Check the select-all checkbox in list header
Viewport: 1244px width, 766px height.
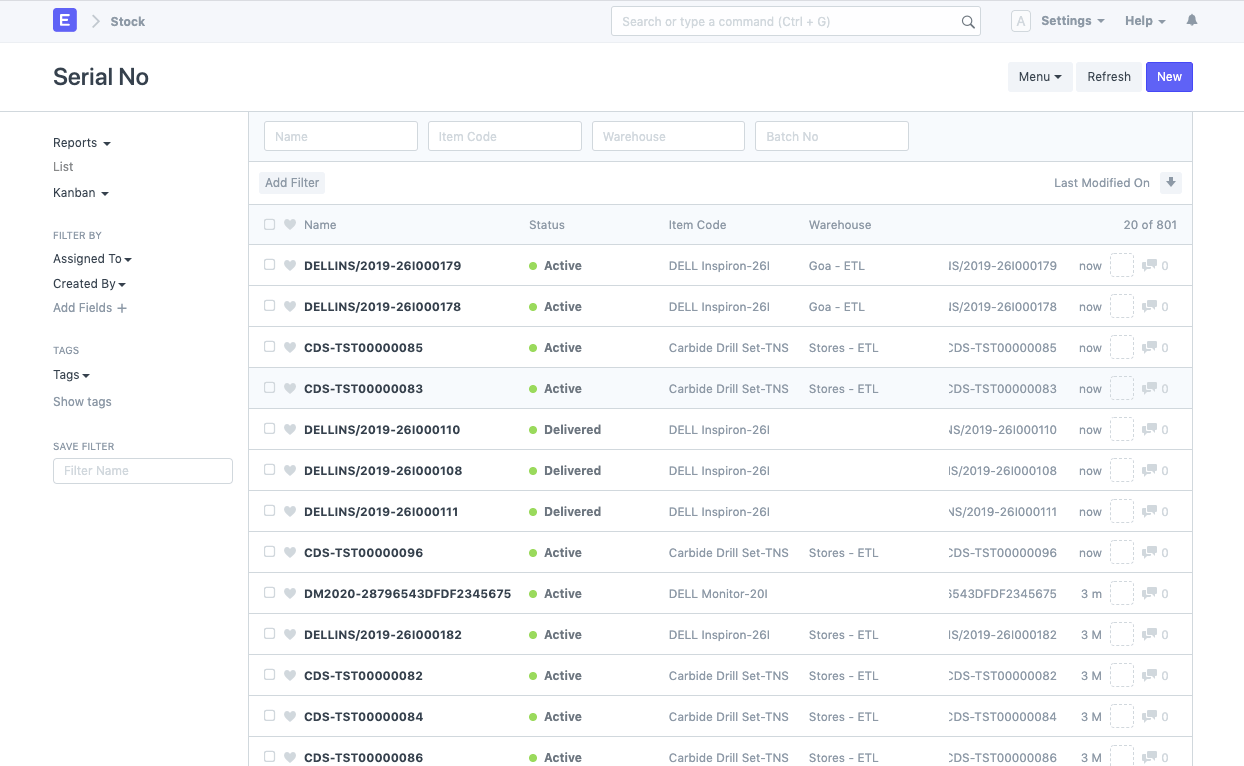269,224
